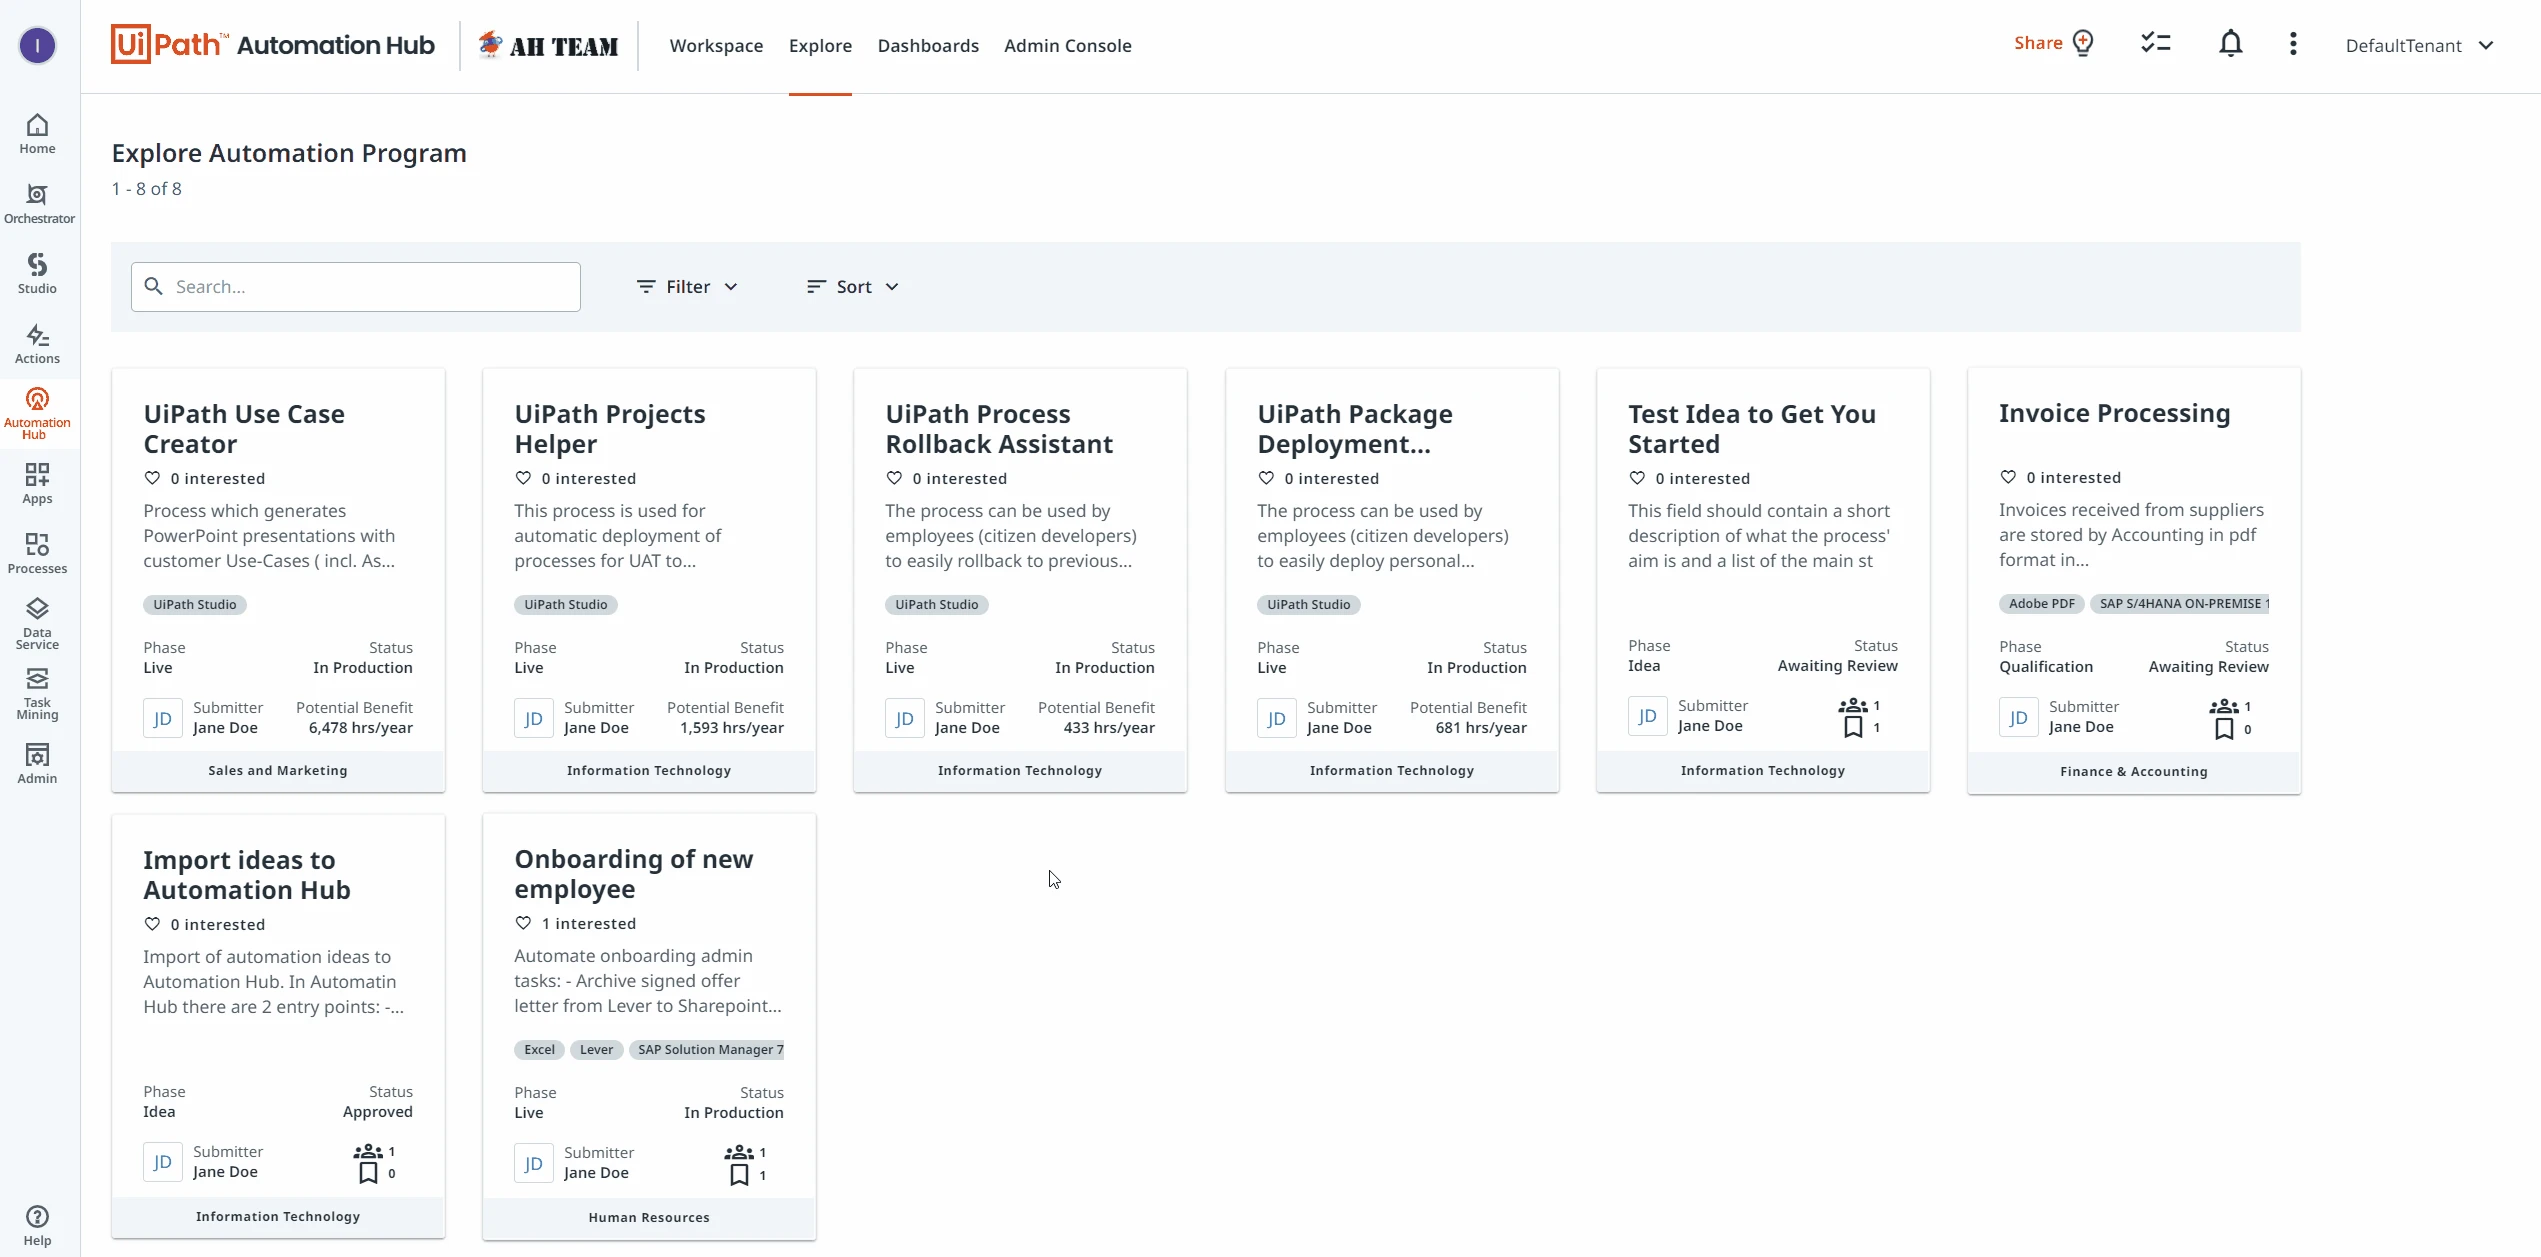Open Onboarding of new employee title
Image resolution: width=2541 pixels, height=1257 pixels.
[x=634, y=874]
